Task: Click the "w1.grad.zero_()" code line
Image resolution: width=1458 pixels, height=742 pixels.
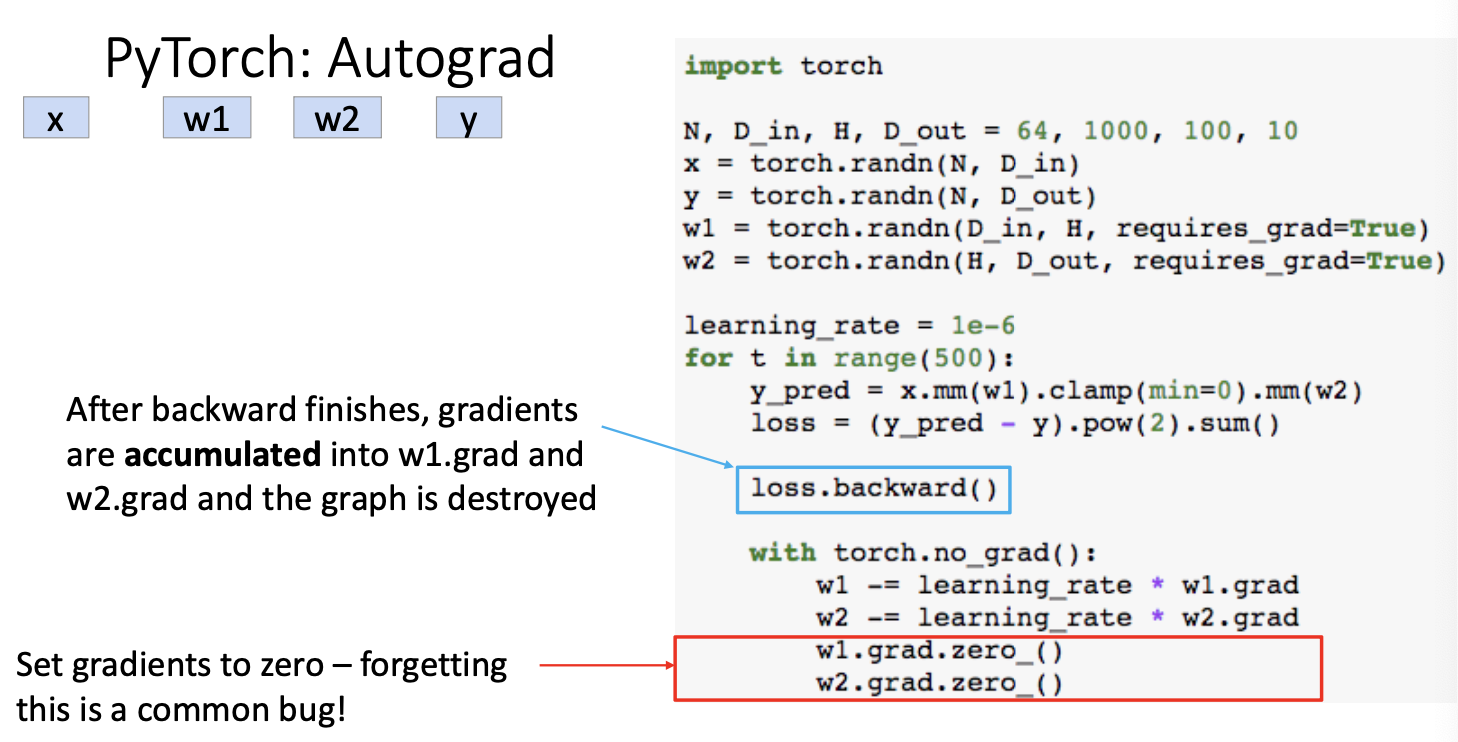Action: [x=939, y=652]
